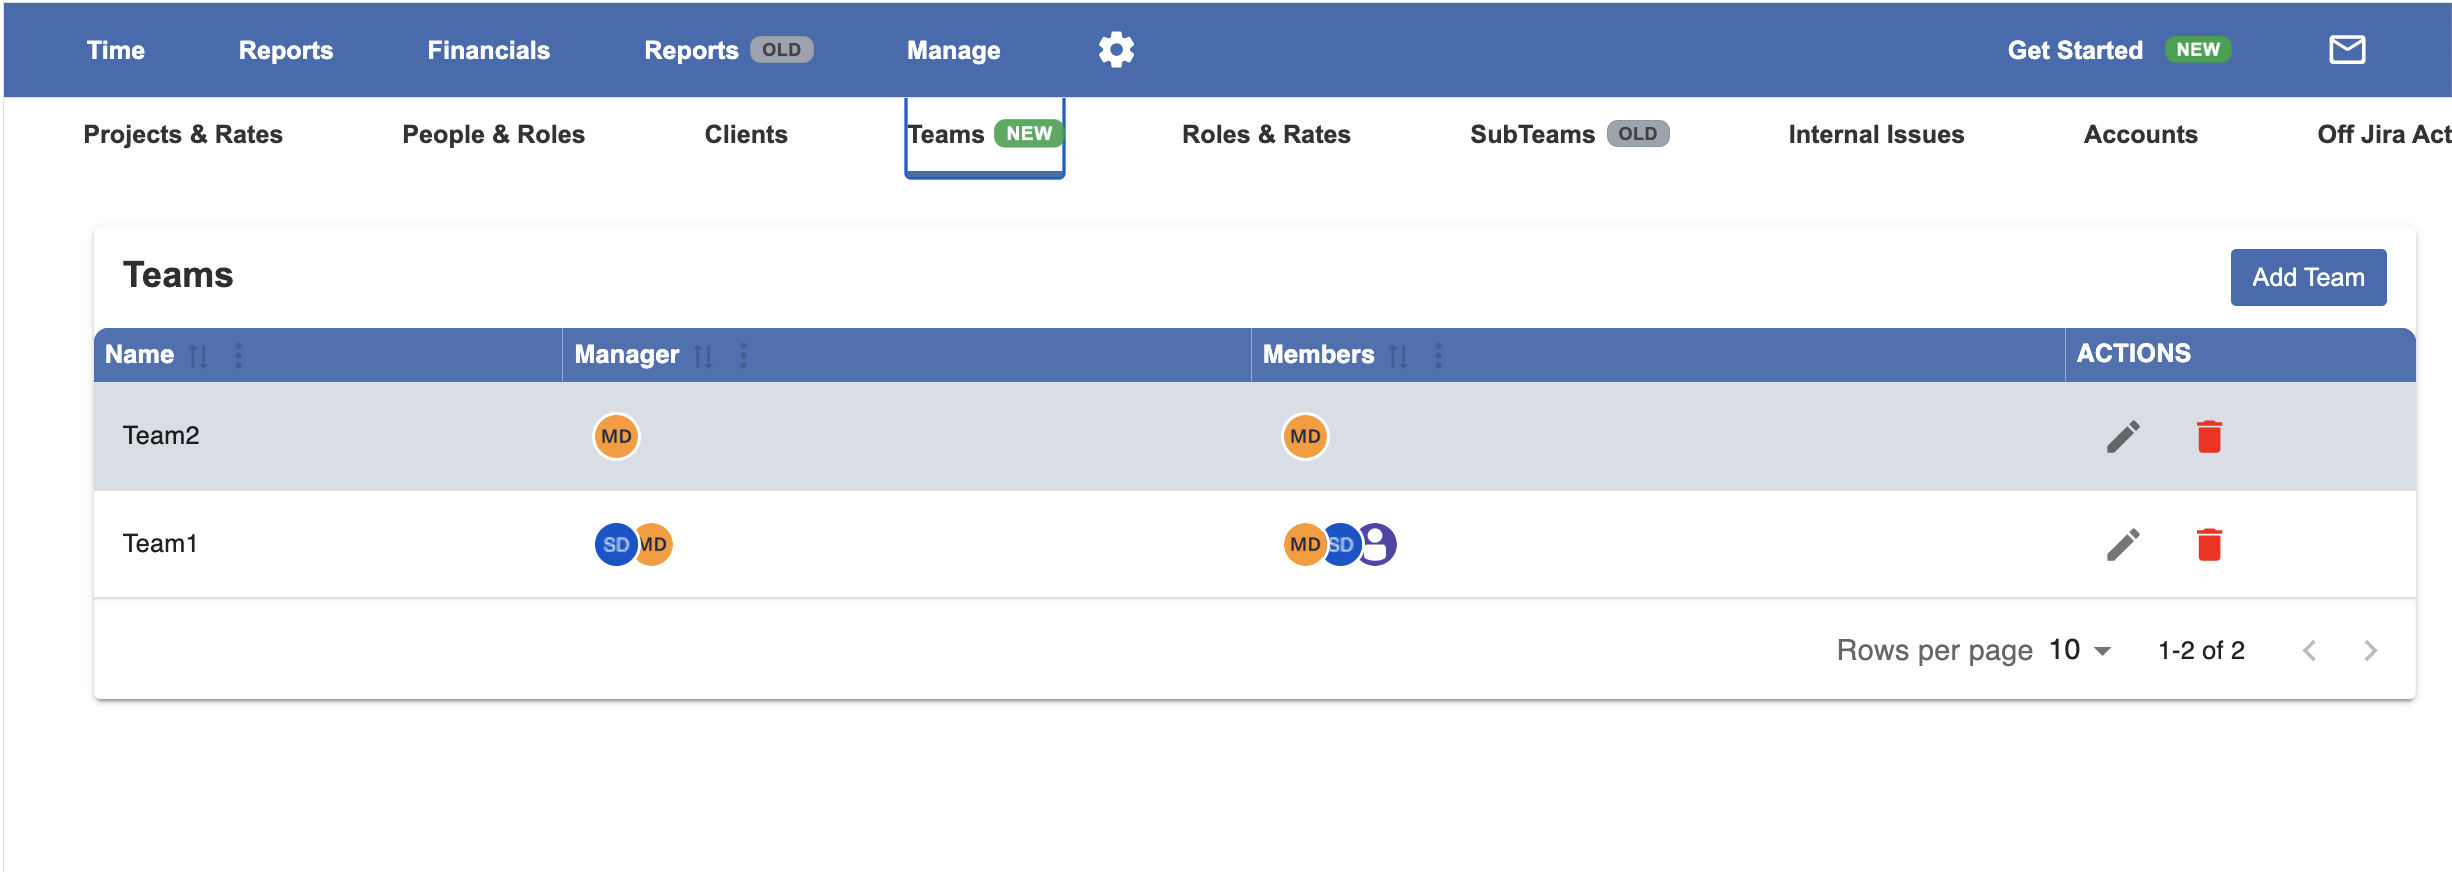Open the Financials menu
This screenshot has width=2452, height=872.
488,50
